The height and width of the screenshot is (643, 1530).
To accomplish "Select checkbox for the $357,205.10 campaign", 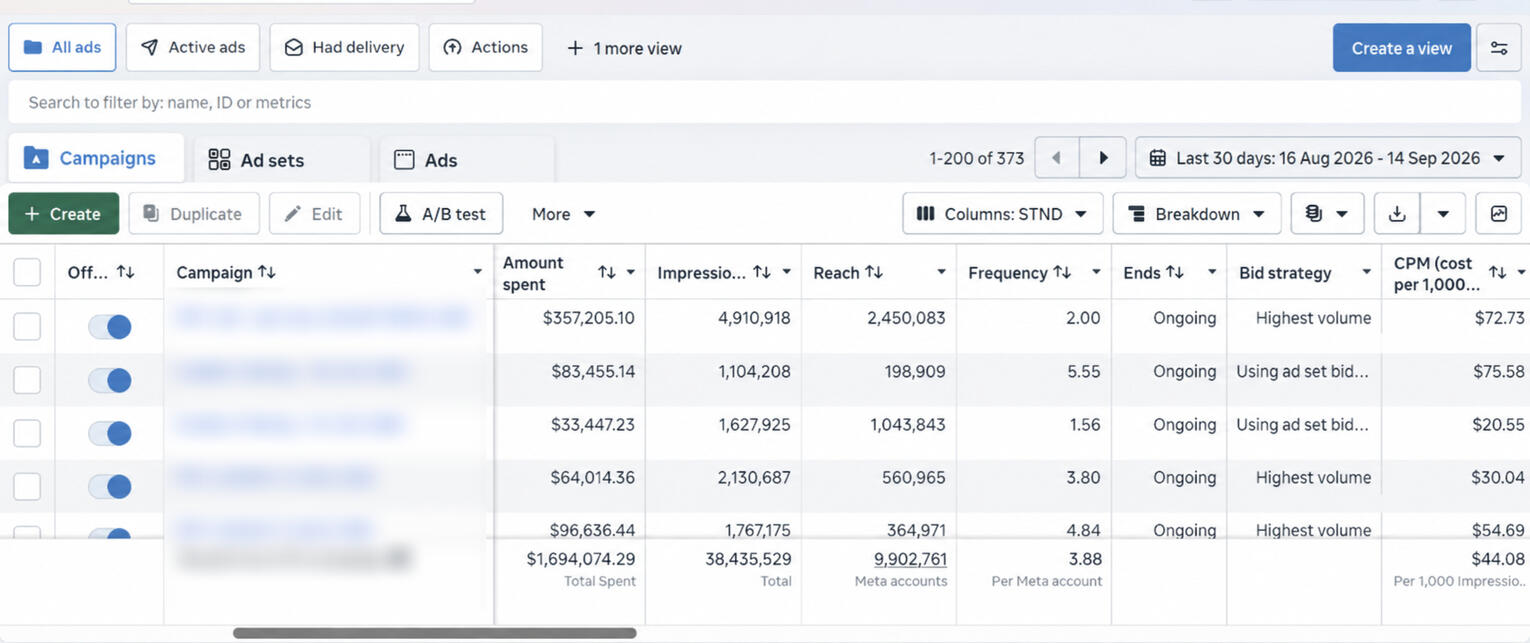I will point(27,326).
